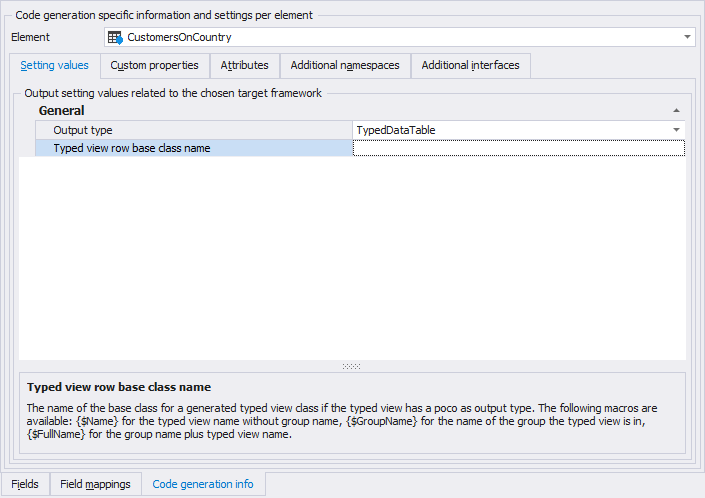
Task: Select the Typed view row base class name label
Action: tap(131, 148)
